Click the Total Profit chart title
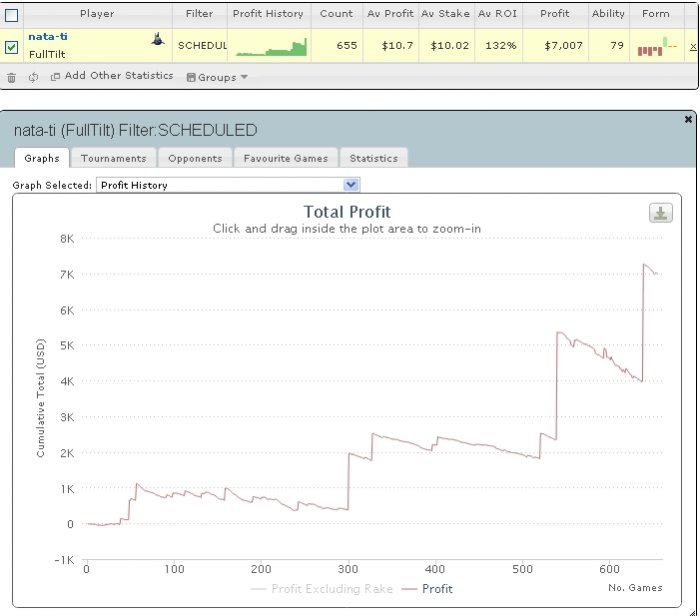The height and width of the screenshot is (616, 700). click(x=347, y=212)
